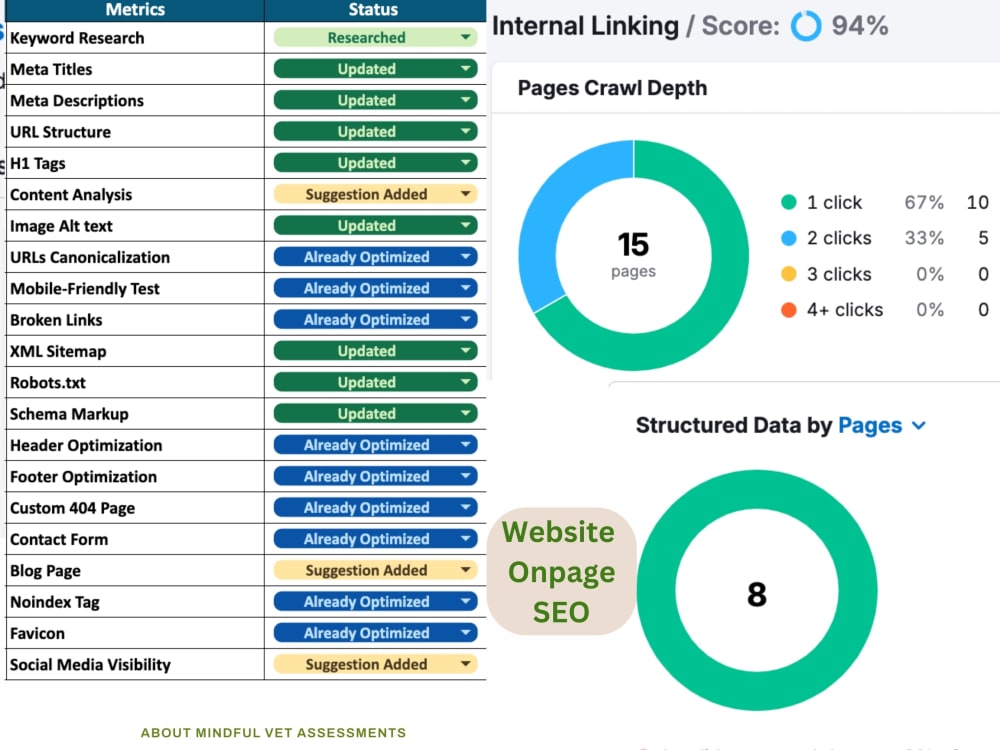Click orange 4+ clicks legend dot
Screen dimensions: 1000x750
pos(789,309)
